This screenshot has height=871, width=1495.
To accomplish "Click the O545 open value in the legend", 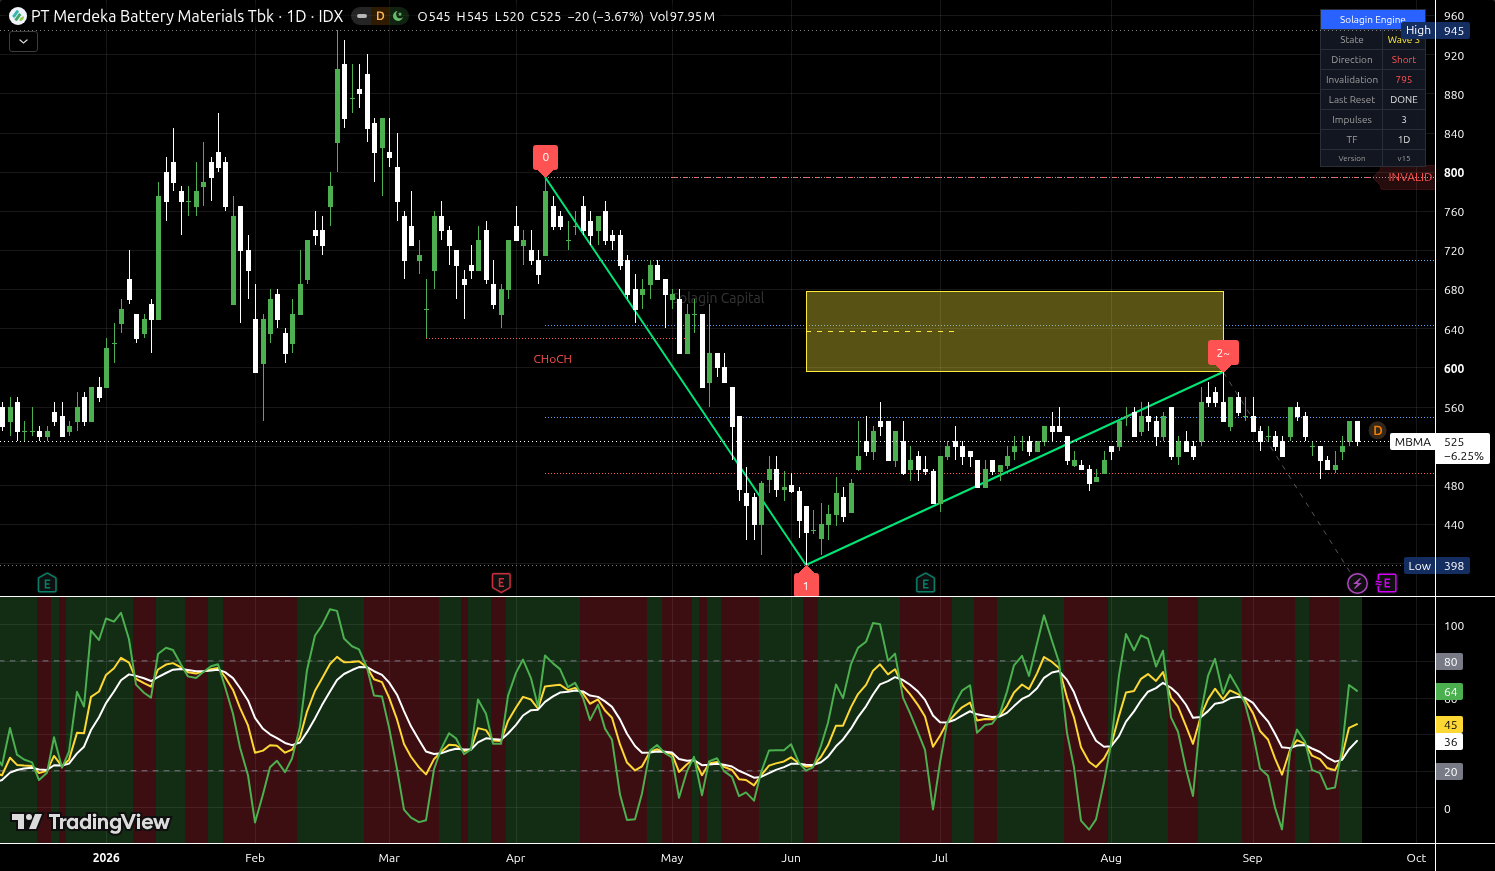I will tap(434, 17).
